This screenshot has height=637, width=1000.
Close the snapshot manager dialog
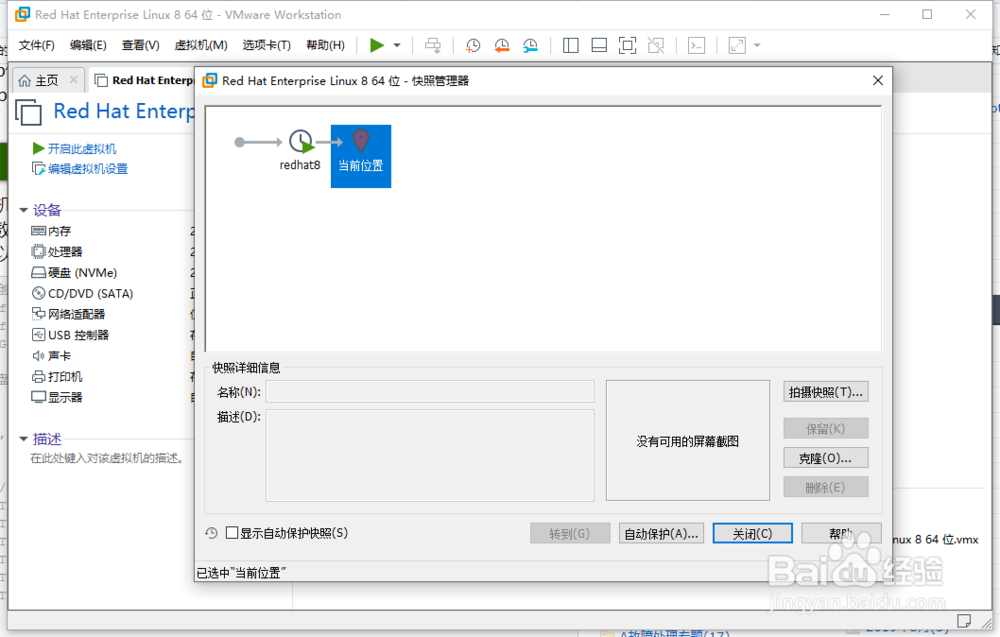[x=878, y=80]
